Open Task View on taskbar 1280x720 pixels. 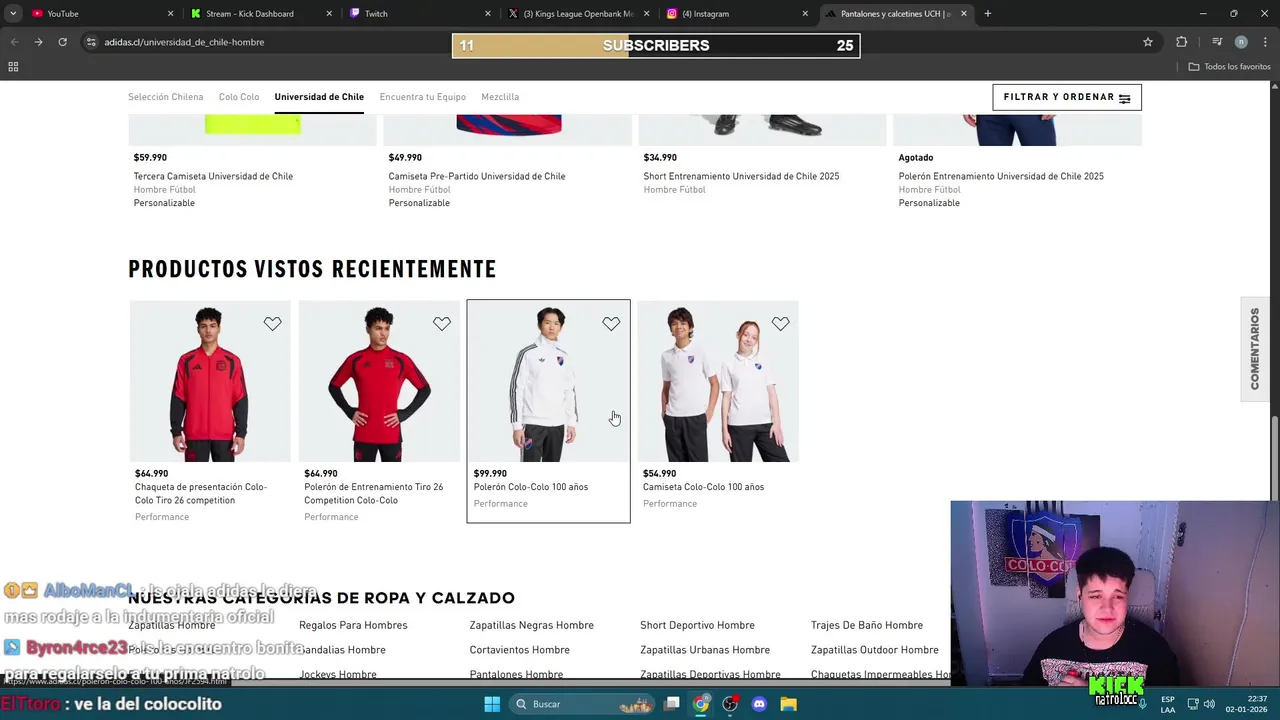coord(672,704)
